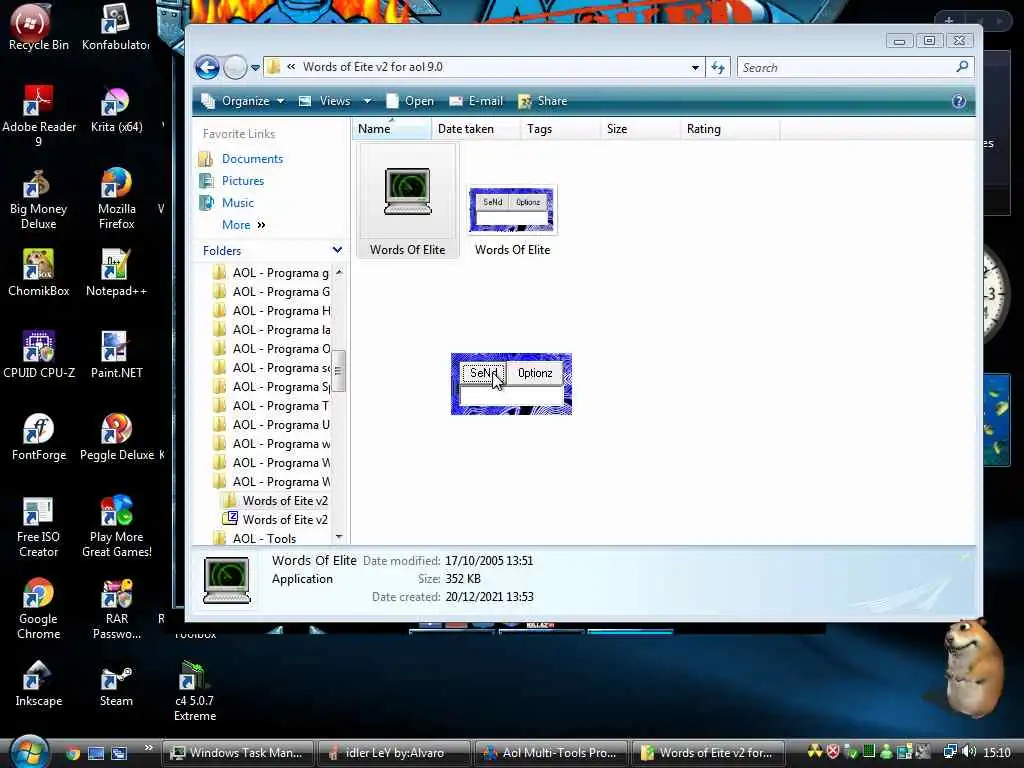
Task: Click the volume speaker tray icon
Action: pos(969,752)
